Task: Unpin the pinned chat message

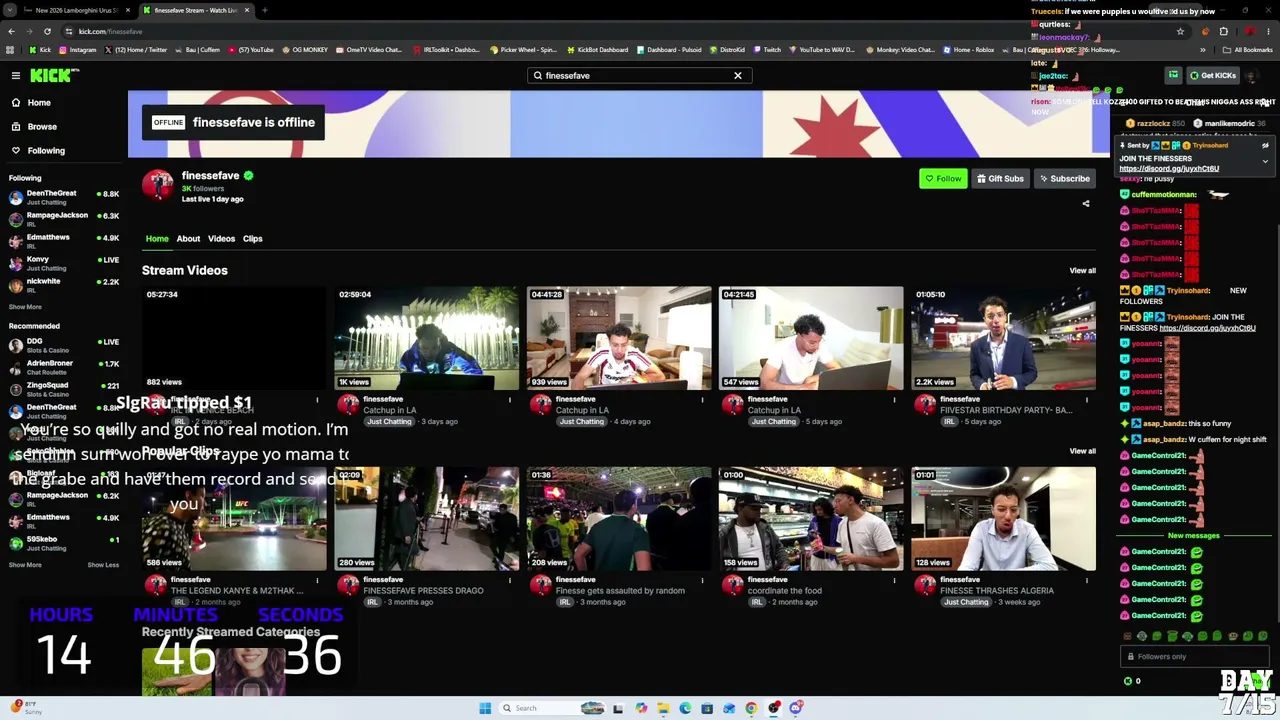Action: tap(1265, 146)
